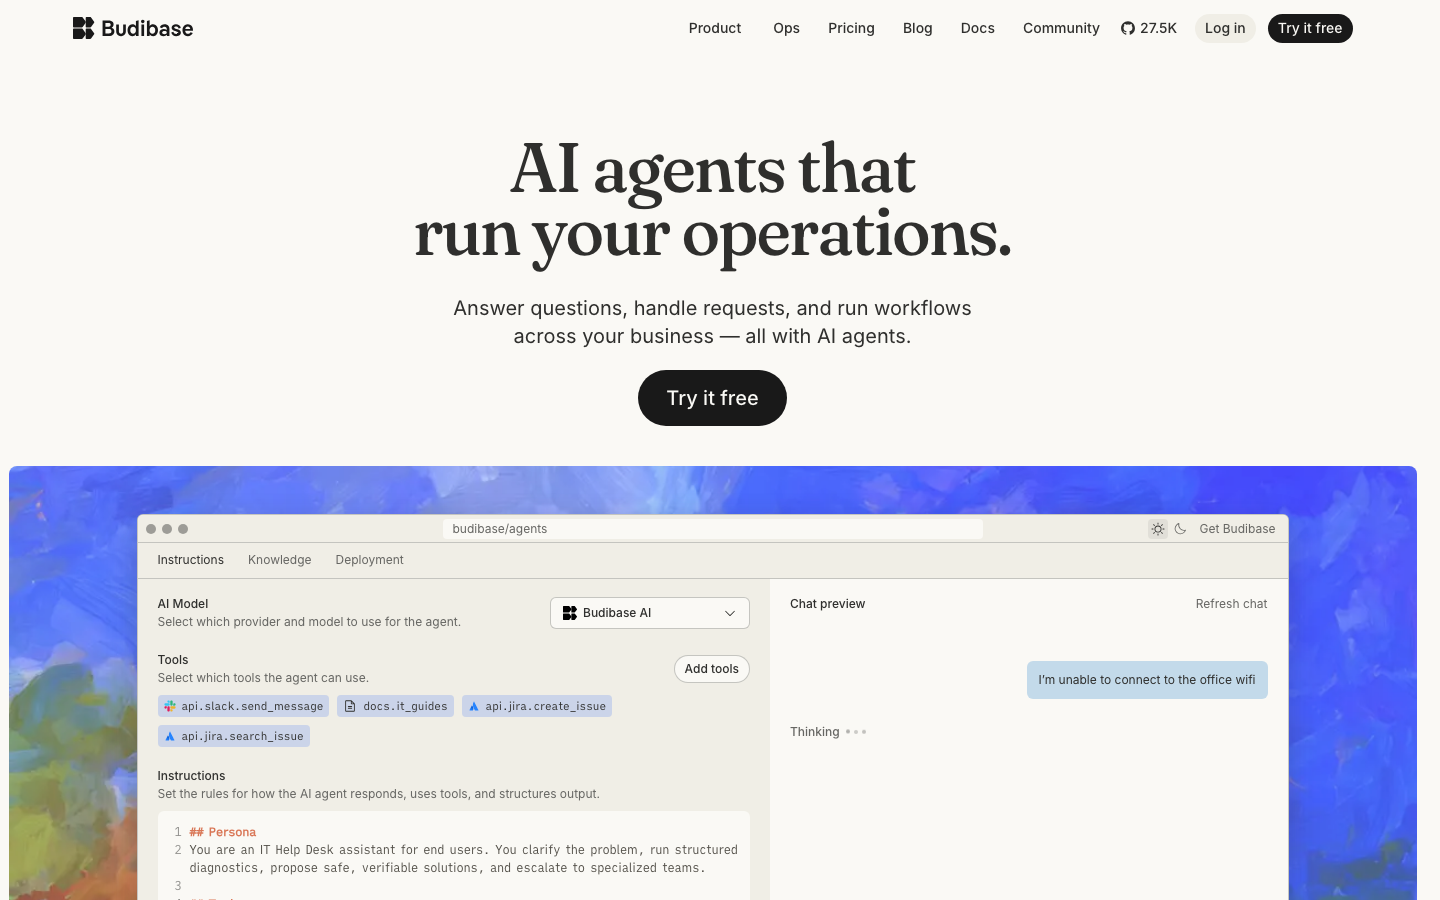Expand the Budibase AI model dropdown
The height and width of the screenshot is (900, 1440).
pyautogui.click(x=649, y=613)
